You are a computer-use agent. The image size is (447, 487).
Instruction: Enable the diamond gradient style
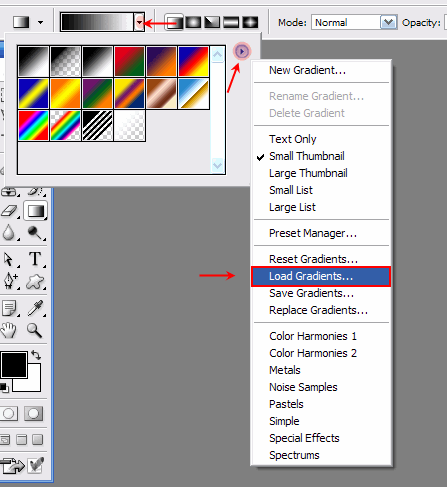click(250, 22)
